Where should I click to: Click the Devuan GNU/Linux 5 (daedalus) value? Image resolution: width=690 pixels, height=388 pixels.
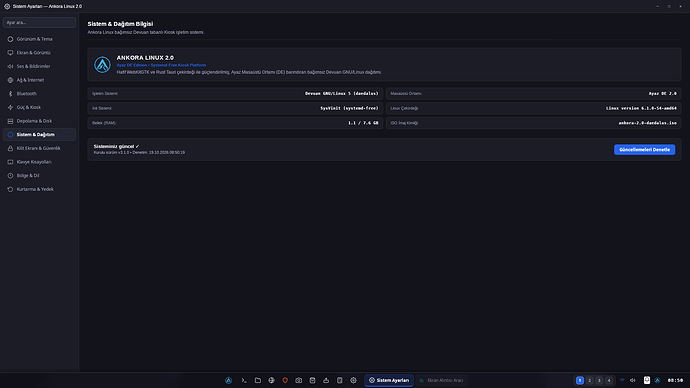pos(341,94)
